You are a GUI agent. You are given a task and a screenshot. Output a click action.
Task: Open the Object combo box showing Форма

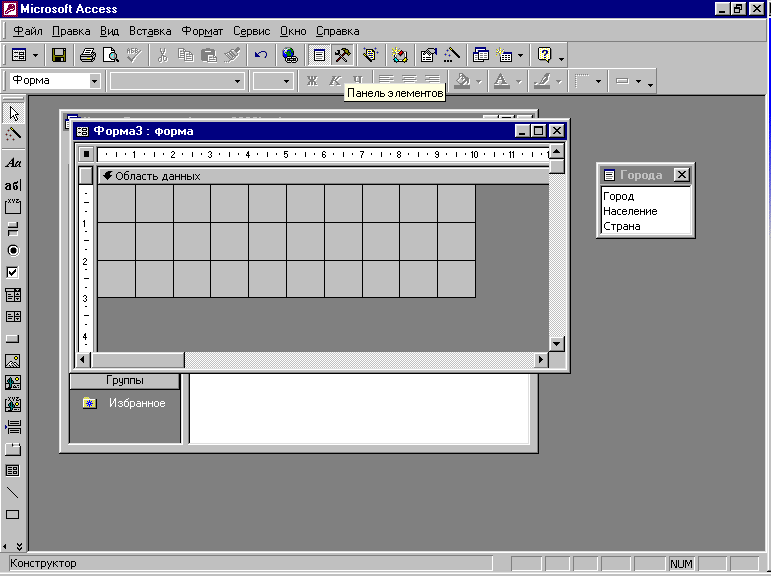[x=55, y=81]
